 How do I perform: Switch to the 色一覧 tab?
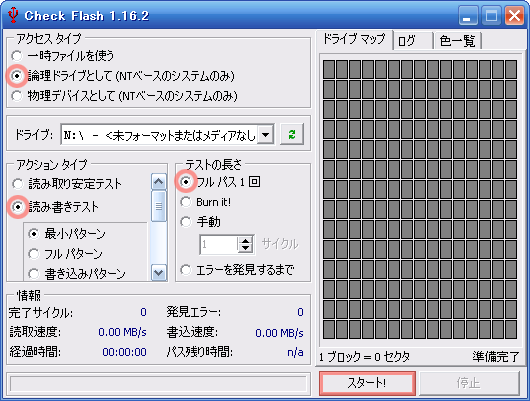457,41
